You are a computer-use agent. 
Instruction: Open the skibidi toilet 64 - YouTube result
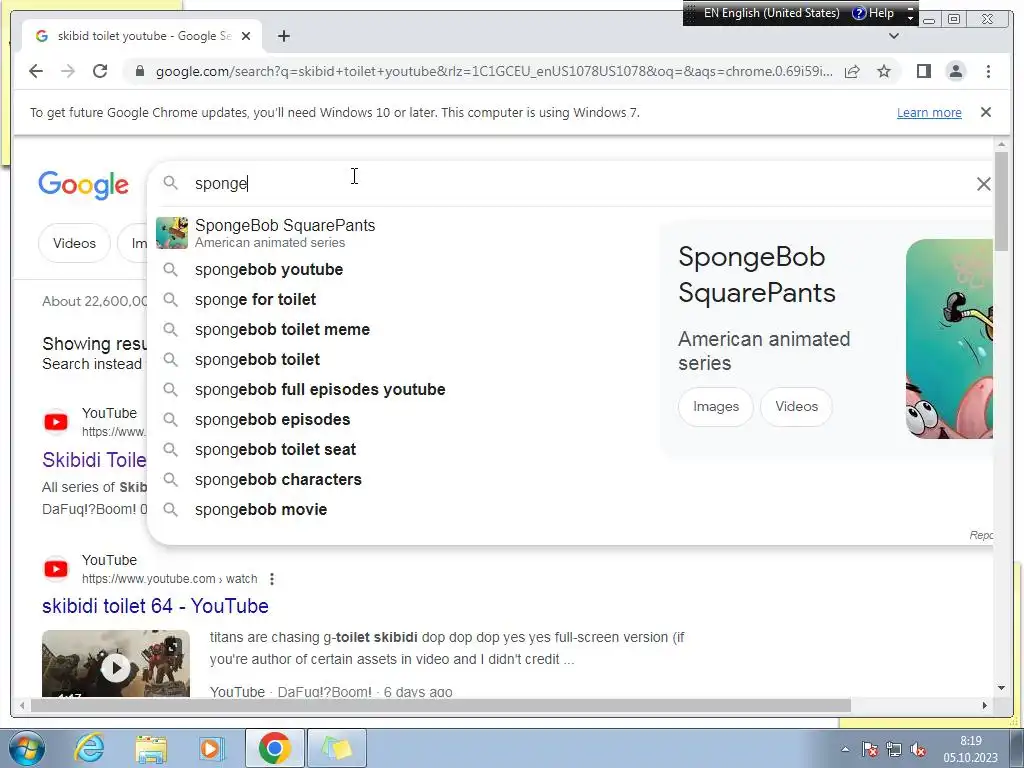point(155,606)
